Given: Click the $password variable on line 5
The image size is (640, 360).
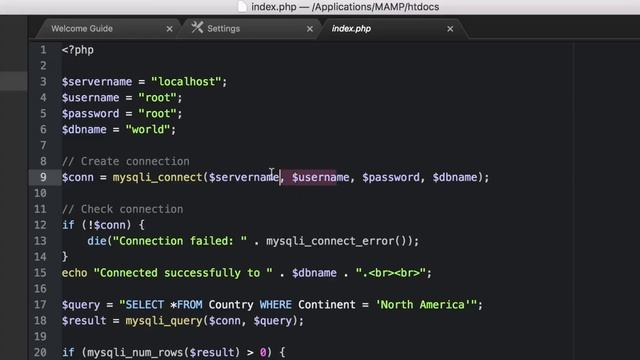Looking at the screenshot, I should [x=90, y=114].
